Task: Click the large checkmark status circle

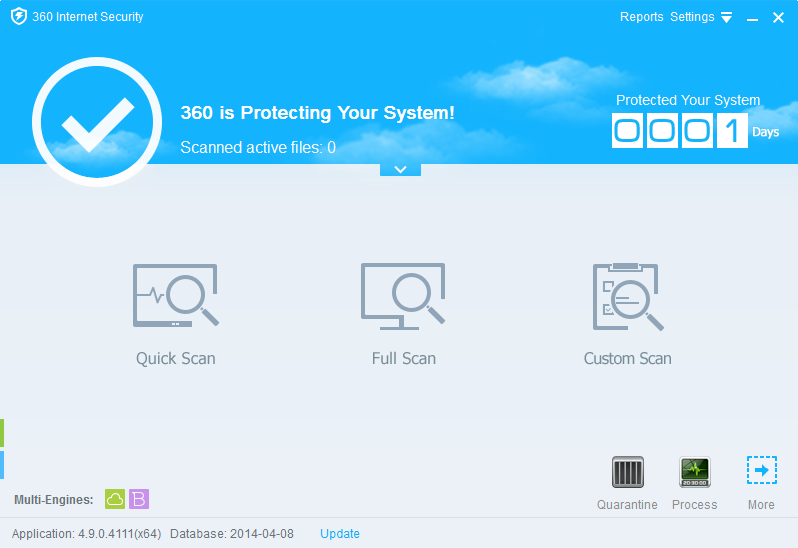Action: 97,122
